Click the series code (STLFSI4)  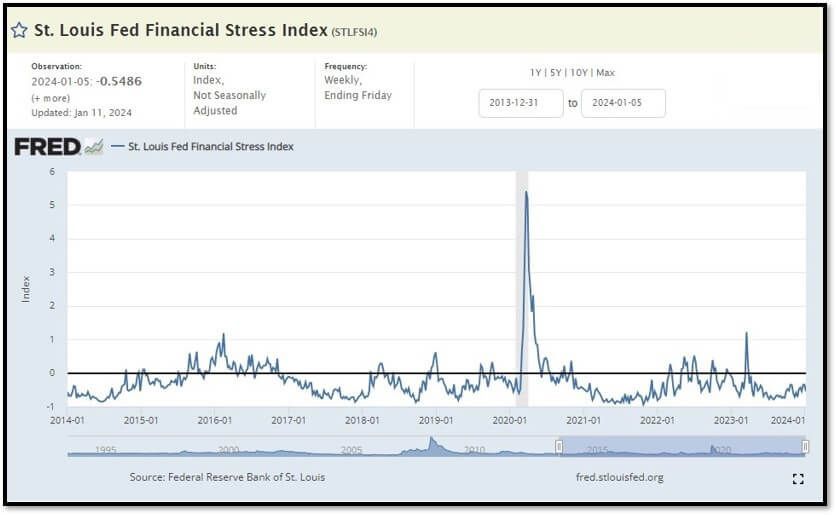tap(354, 32)
